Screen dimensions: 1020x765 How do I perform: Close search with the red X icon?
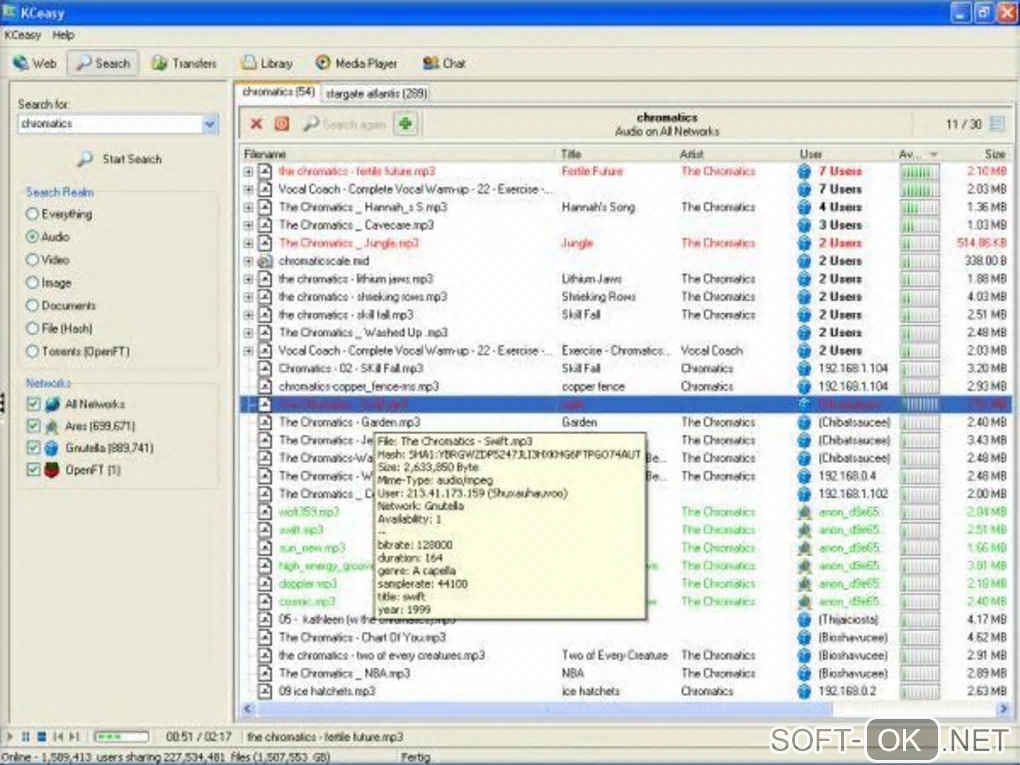pos(256,124)
